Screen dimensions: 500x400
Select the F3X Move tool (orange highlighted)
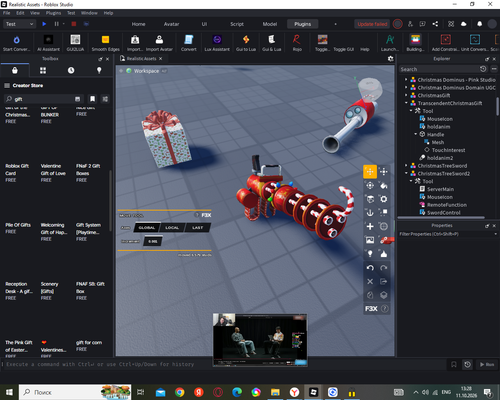(370, 172)
